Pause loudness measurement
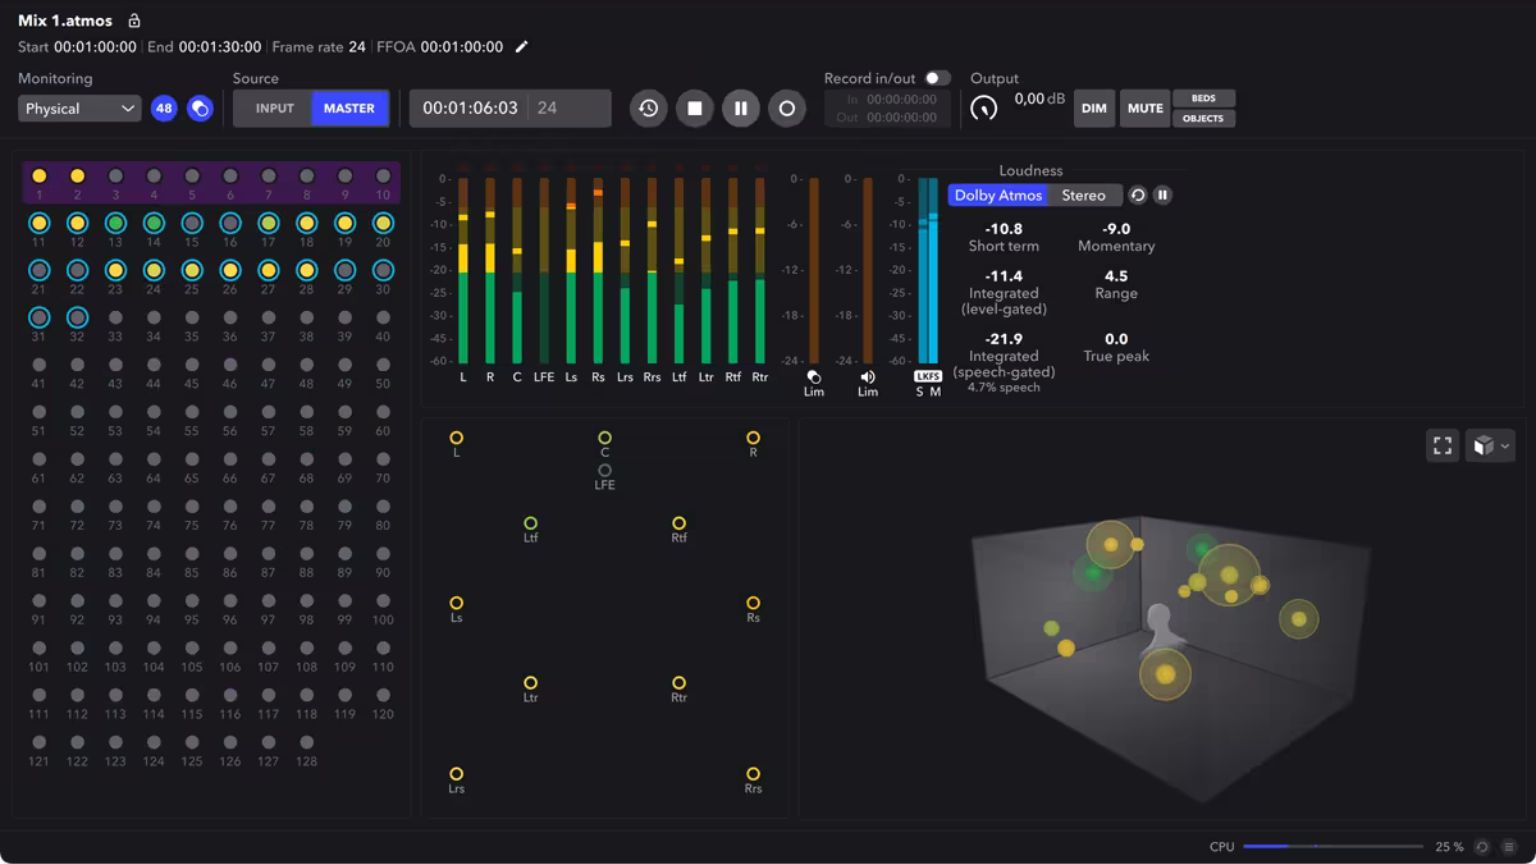Image resolution: width=1536 pixels, height=864 pixels. 1162,195
